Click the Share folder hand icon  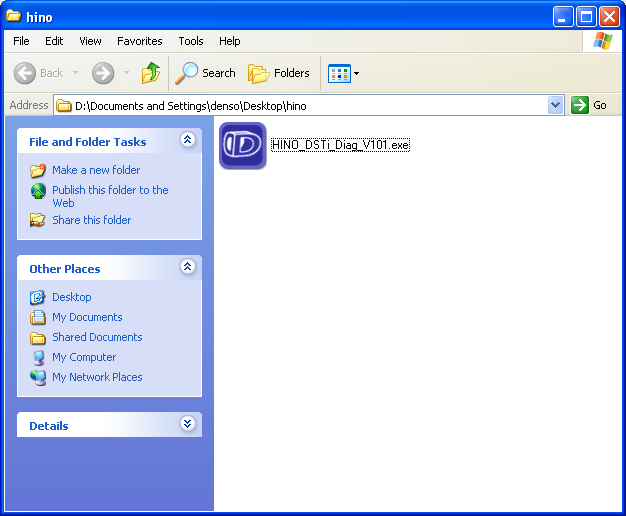tap(38, 220)
